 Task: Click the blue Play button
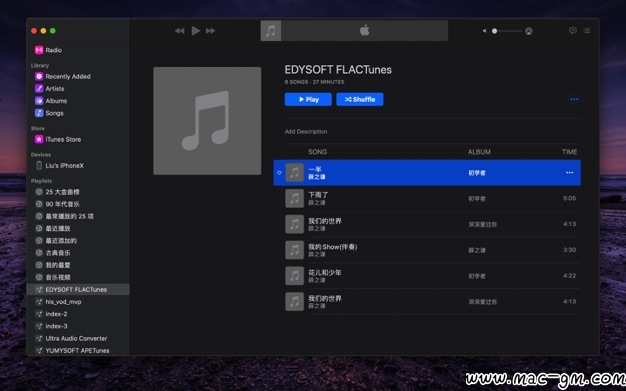pyautogui.click(x=308, y=99)
